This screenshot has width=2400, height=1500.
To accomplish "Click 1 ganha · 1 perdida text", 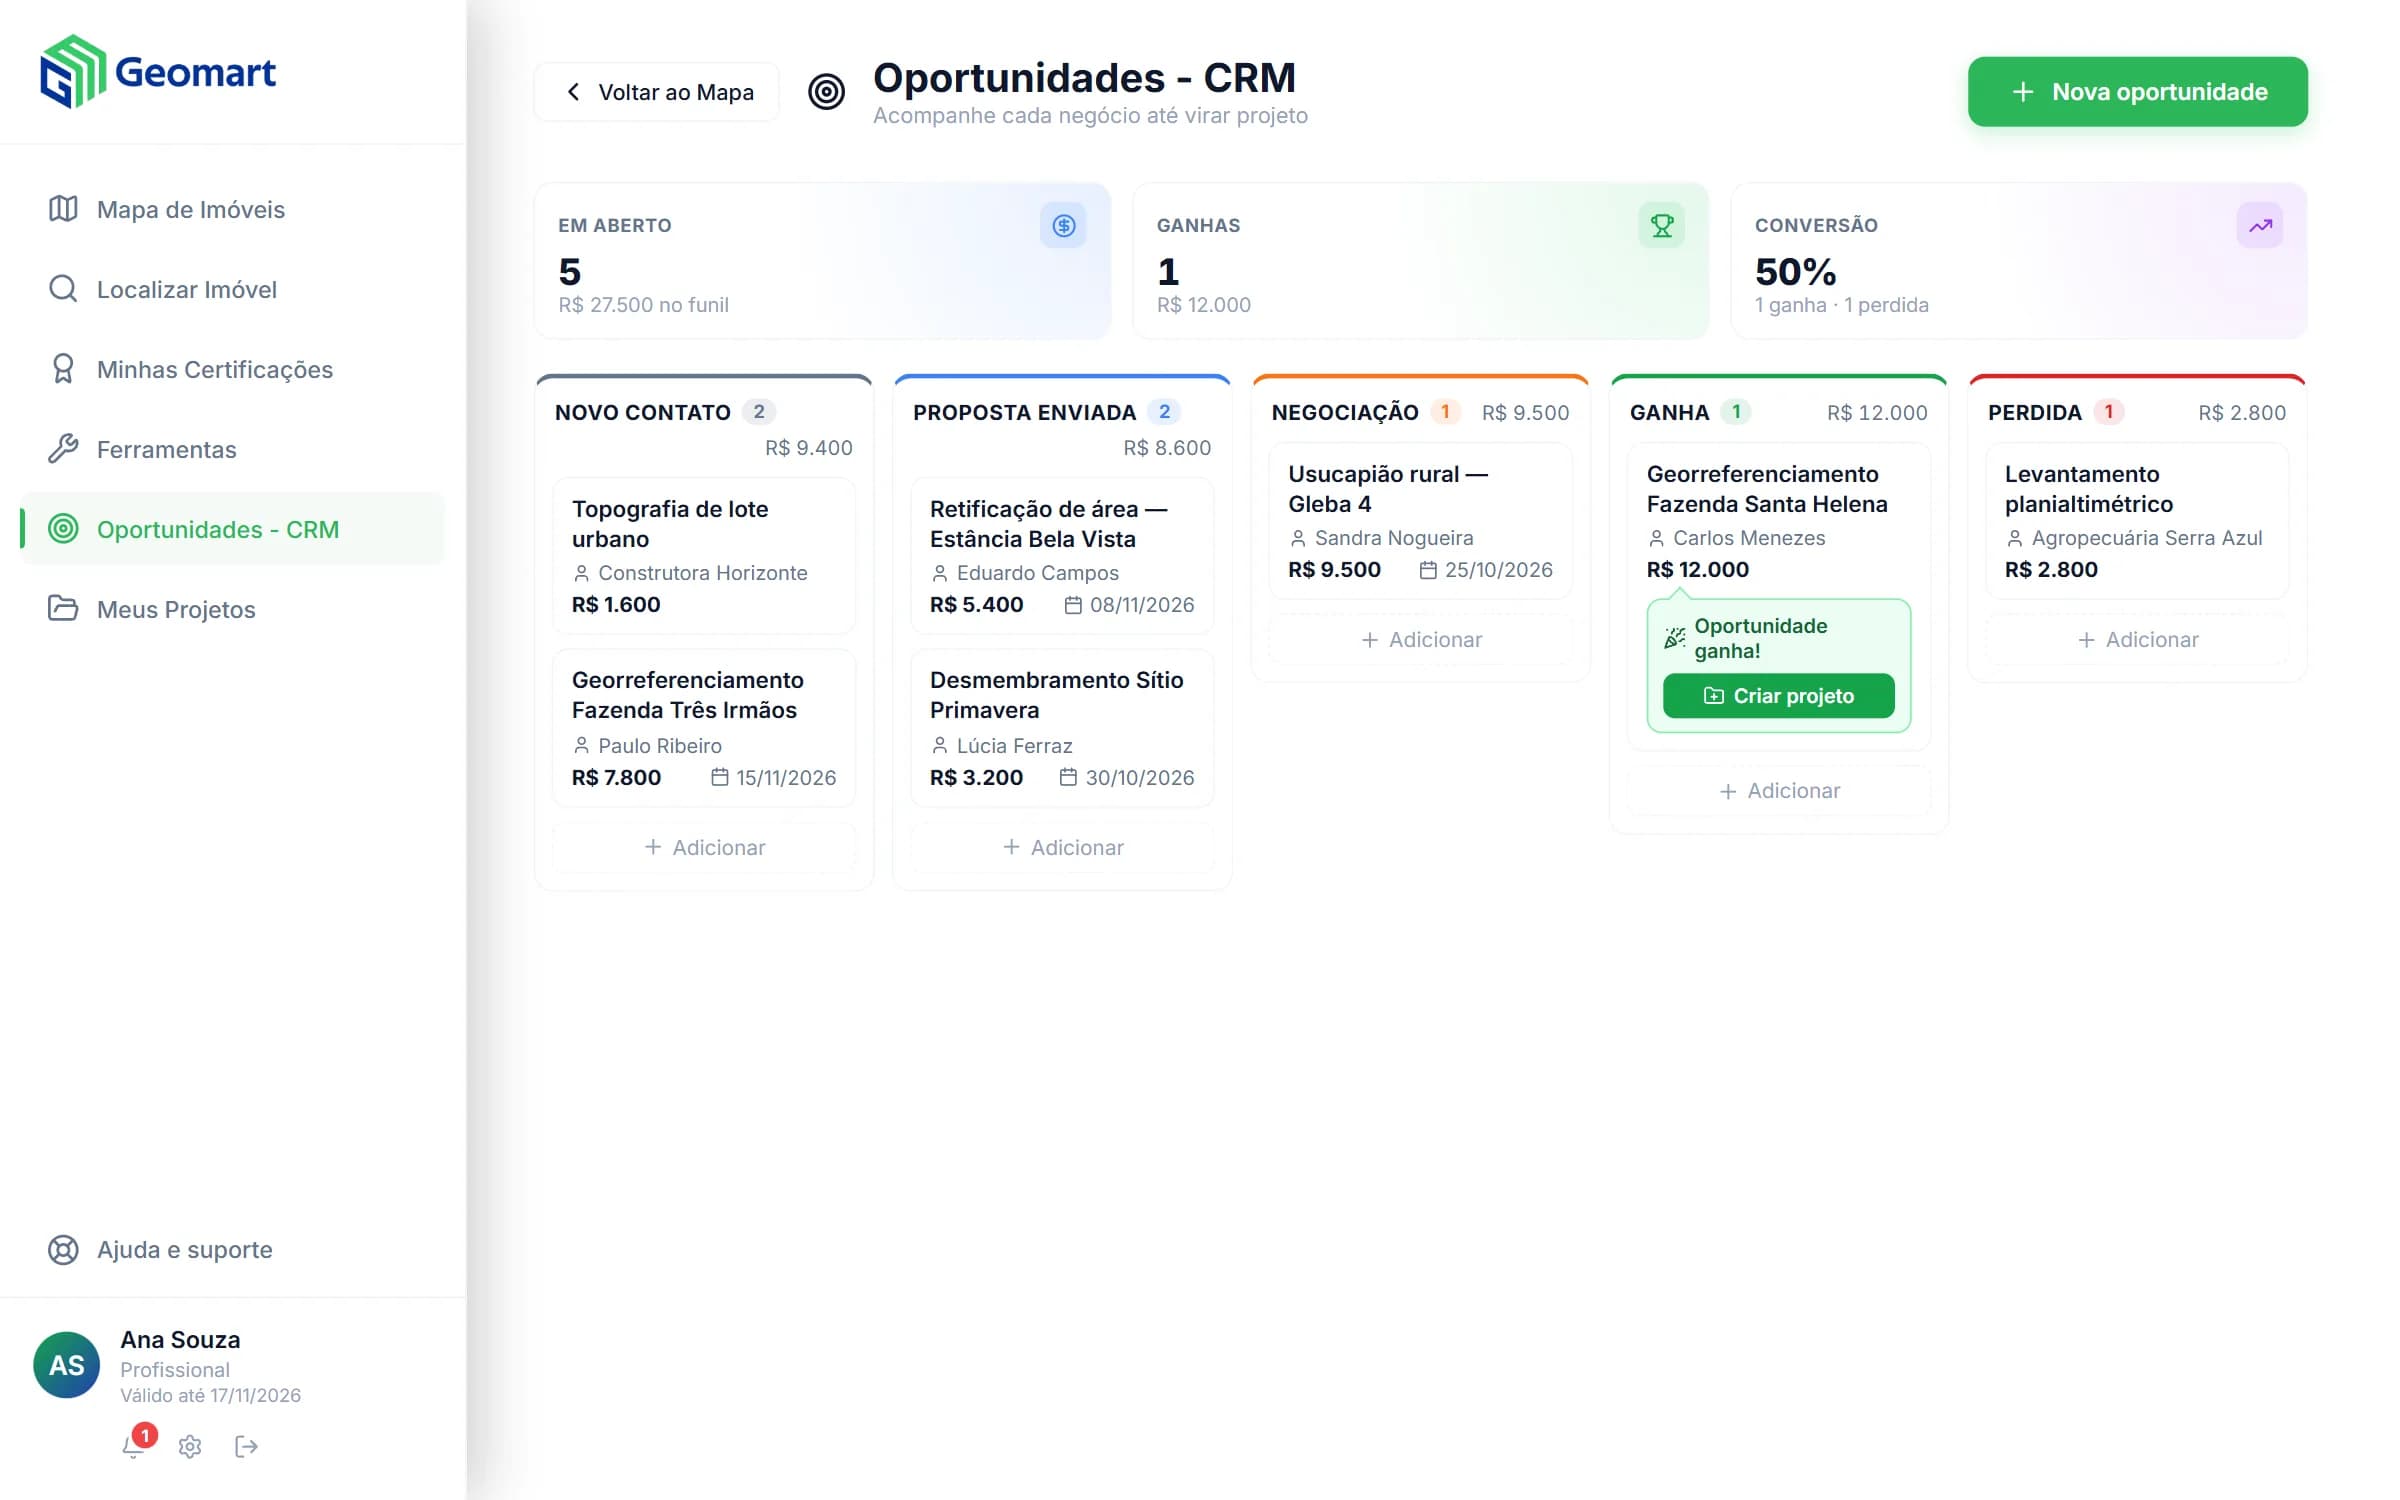I will 1841,305.
